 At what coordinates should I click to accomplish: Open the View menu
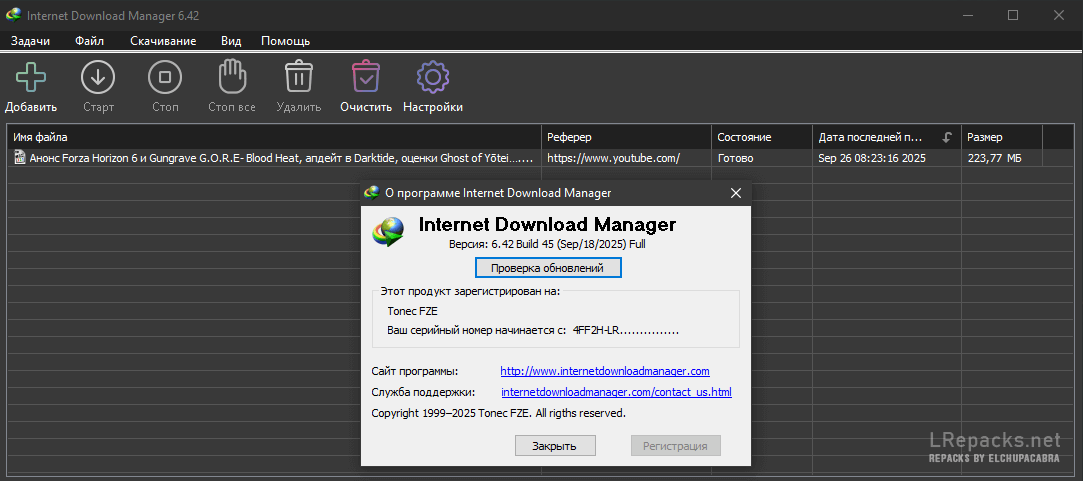click(231, 41)
